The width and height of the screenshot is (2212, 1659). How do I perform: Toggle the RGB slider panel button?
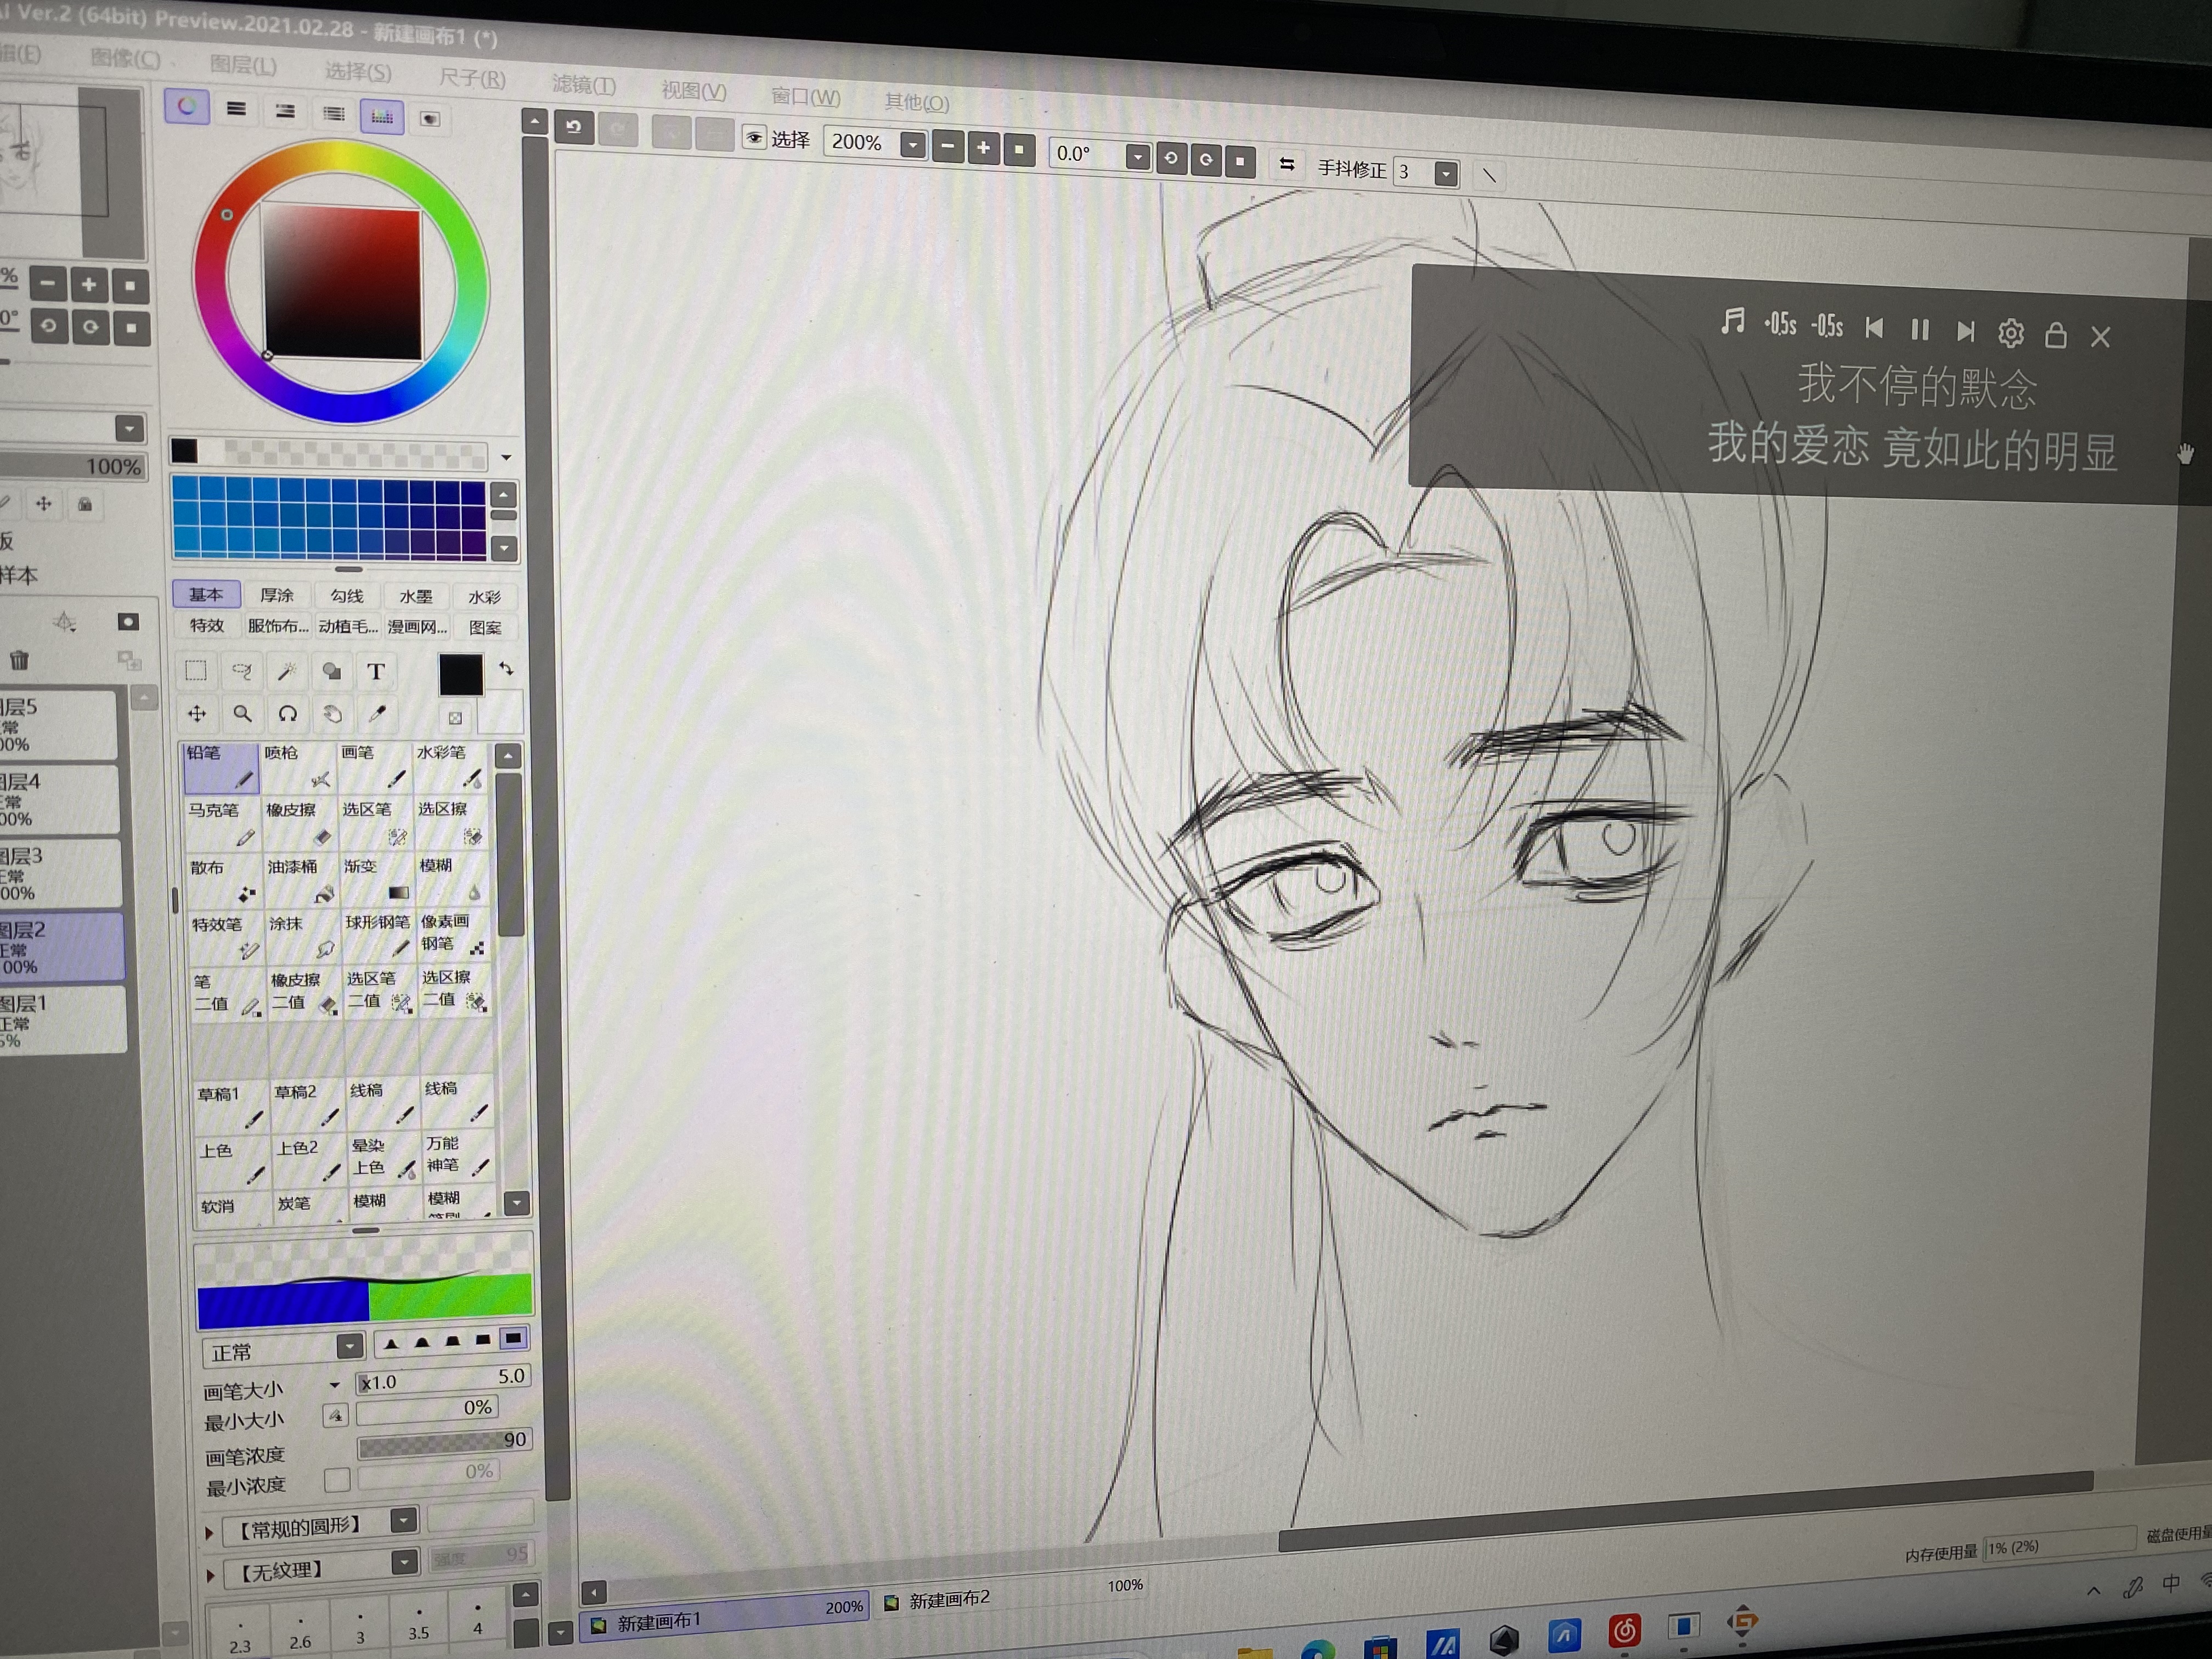(x=236, y=109)
